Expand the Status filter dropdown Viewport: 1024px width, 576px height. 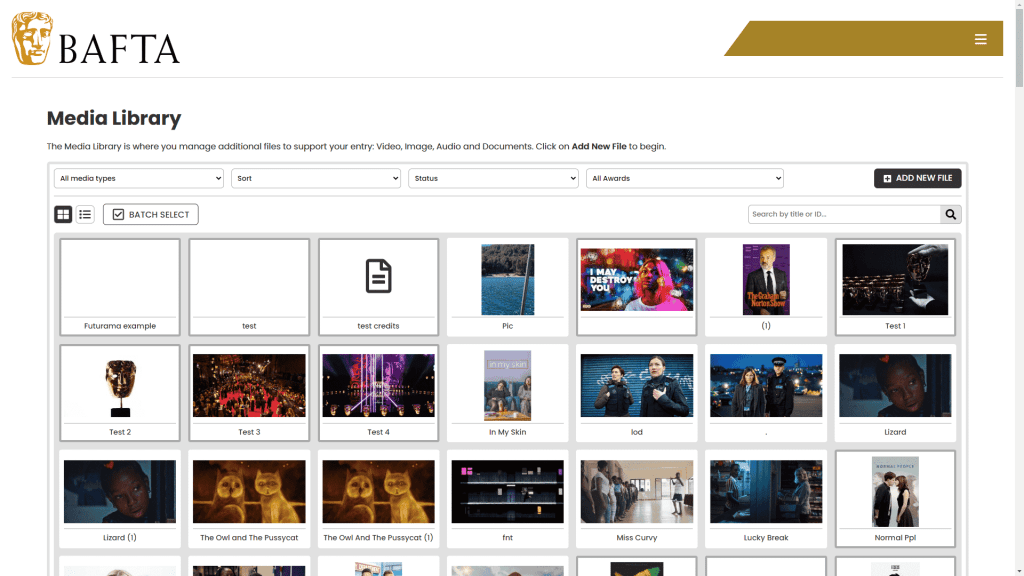click(x=493, y=178)
